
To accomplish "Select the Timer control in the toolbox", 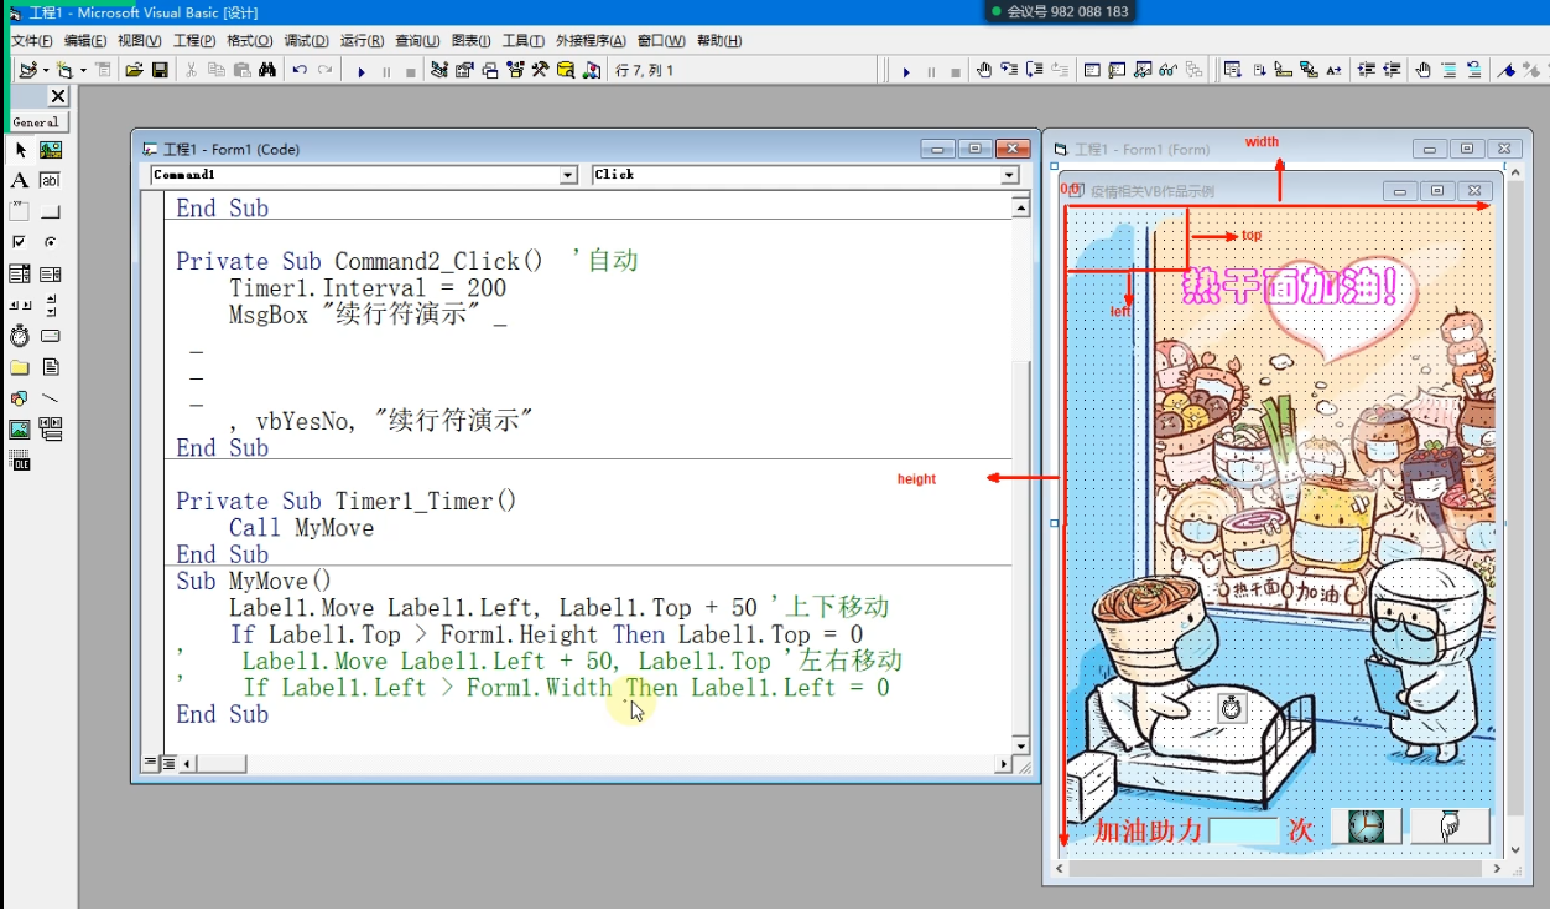I will coord(19,336).
